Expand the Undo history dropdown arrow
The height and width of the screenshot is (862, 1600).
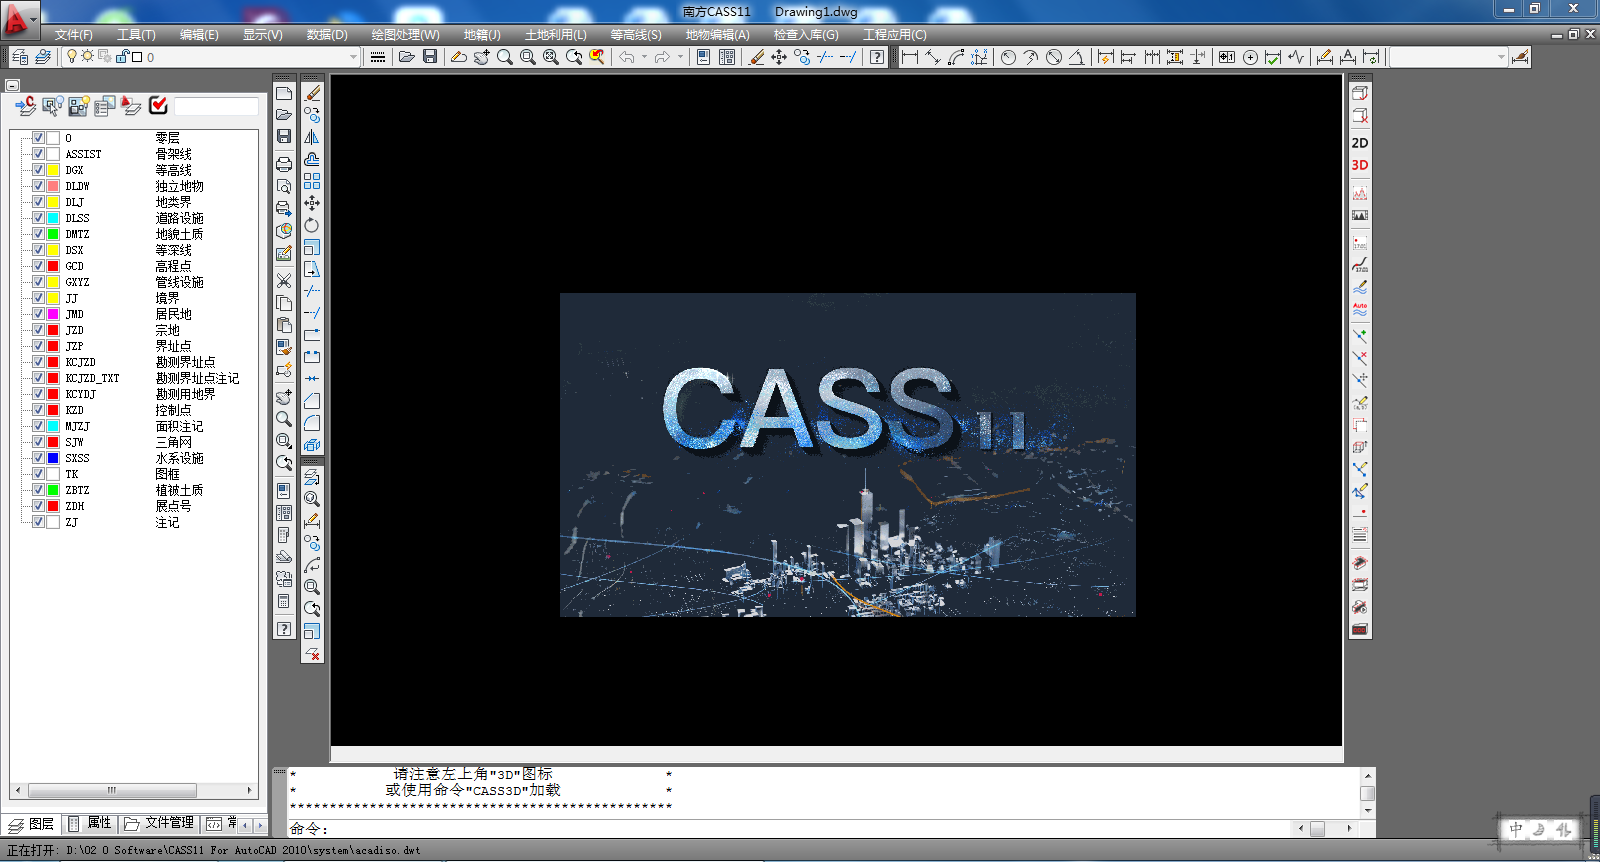pyautogui.click(x=644, y=57)
